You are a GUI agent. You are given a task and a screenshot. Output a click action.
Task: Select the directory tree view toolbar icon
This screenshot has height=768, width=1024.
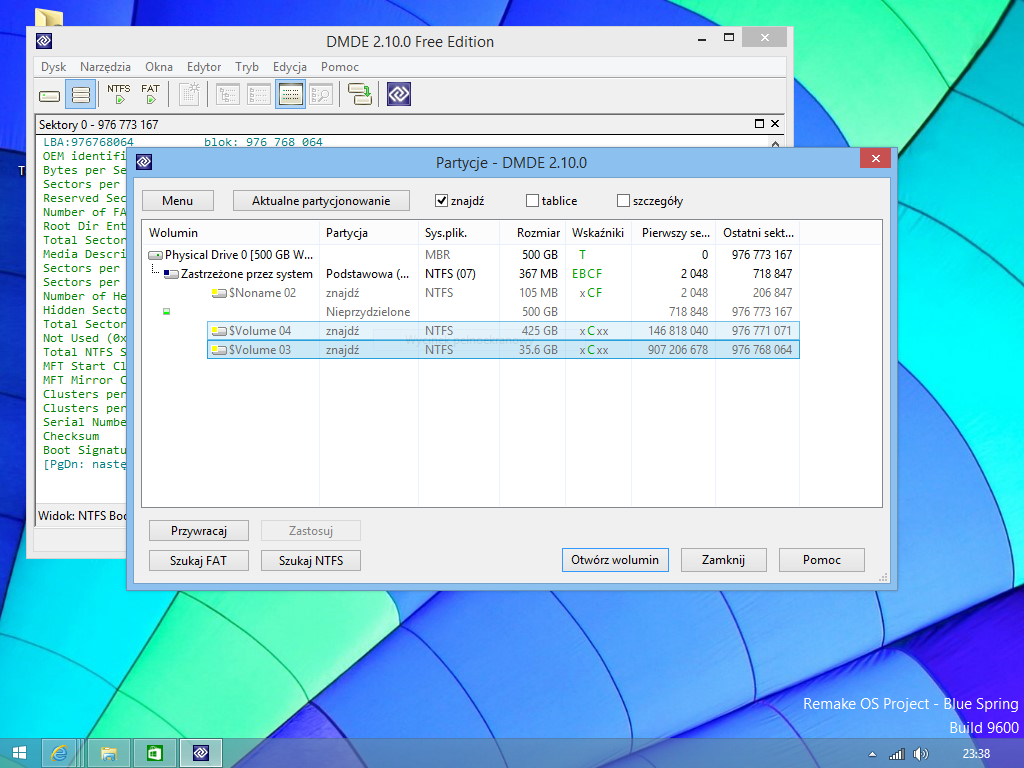[x=227, y=95]
